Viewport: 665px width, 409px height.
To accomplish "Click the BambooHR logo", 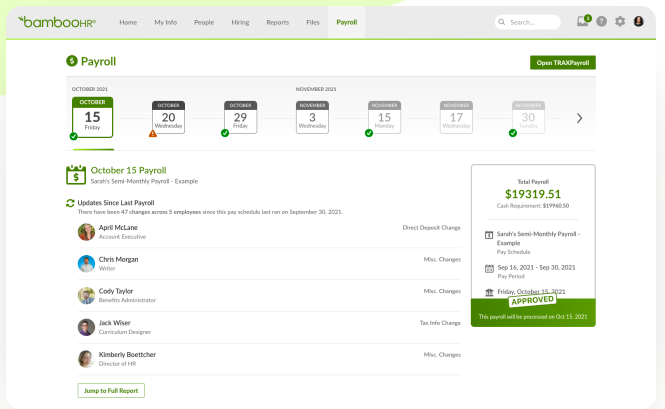I will coord(57,22).
